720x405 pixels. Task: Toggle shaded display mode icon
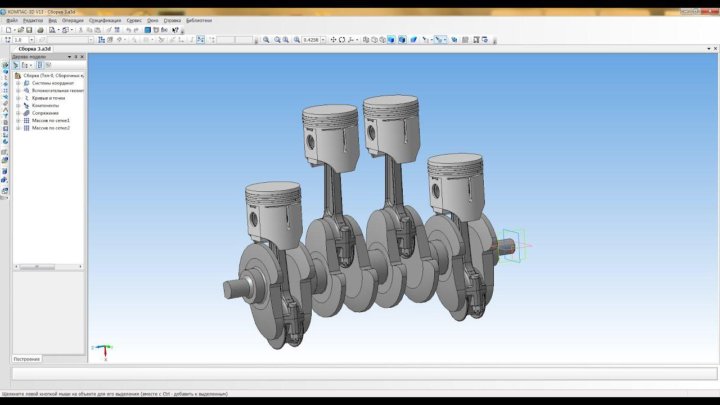point(390,40)
